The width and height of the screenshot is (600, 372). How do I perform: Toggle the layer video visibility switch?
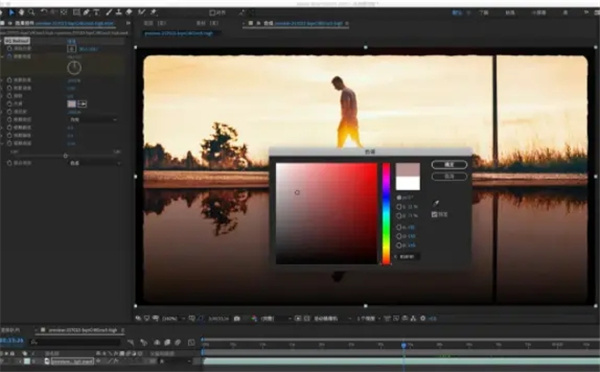pos(2,361)
